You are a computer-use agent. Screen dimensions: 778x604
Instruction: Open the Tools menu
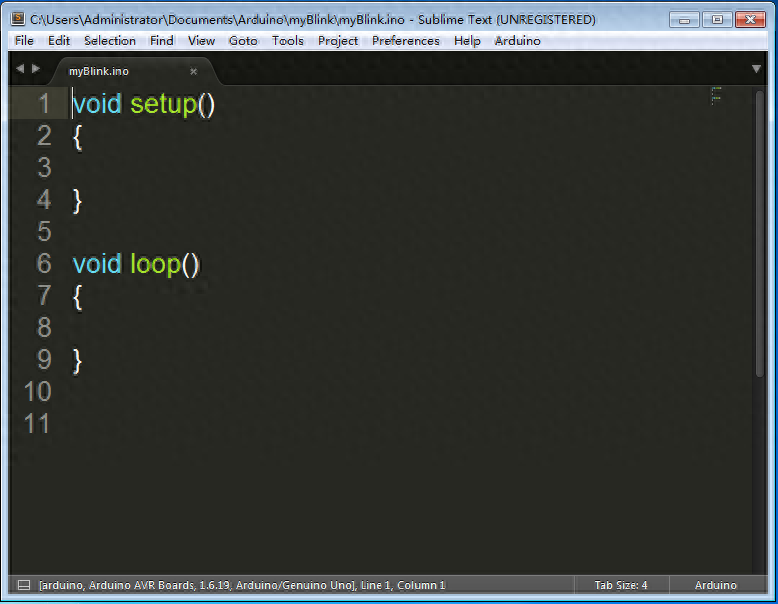[x=288, y=41]
